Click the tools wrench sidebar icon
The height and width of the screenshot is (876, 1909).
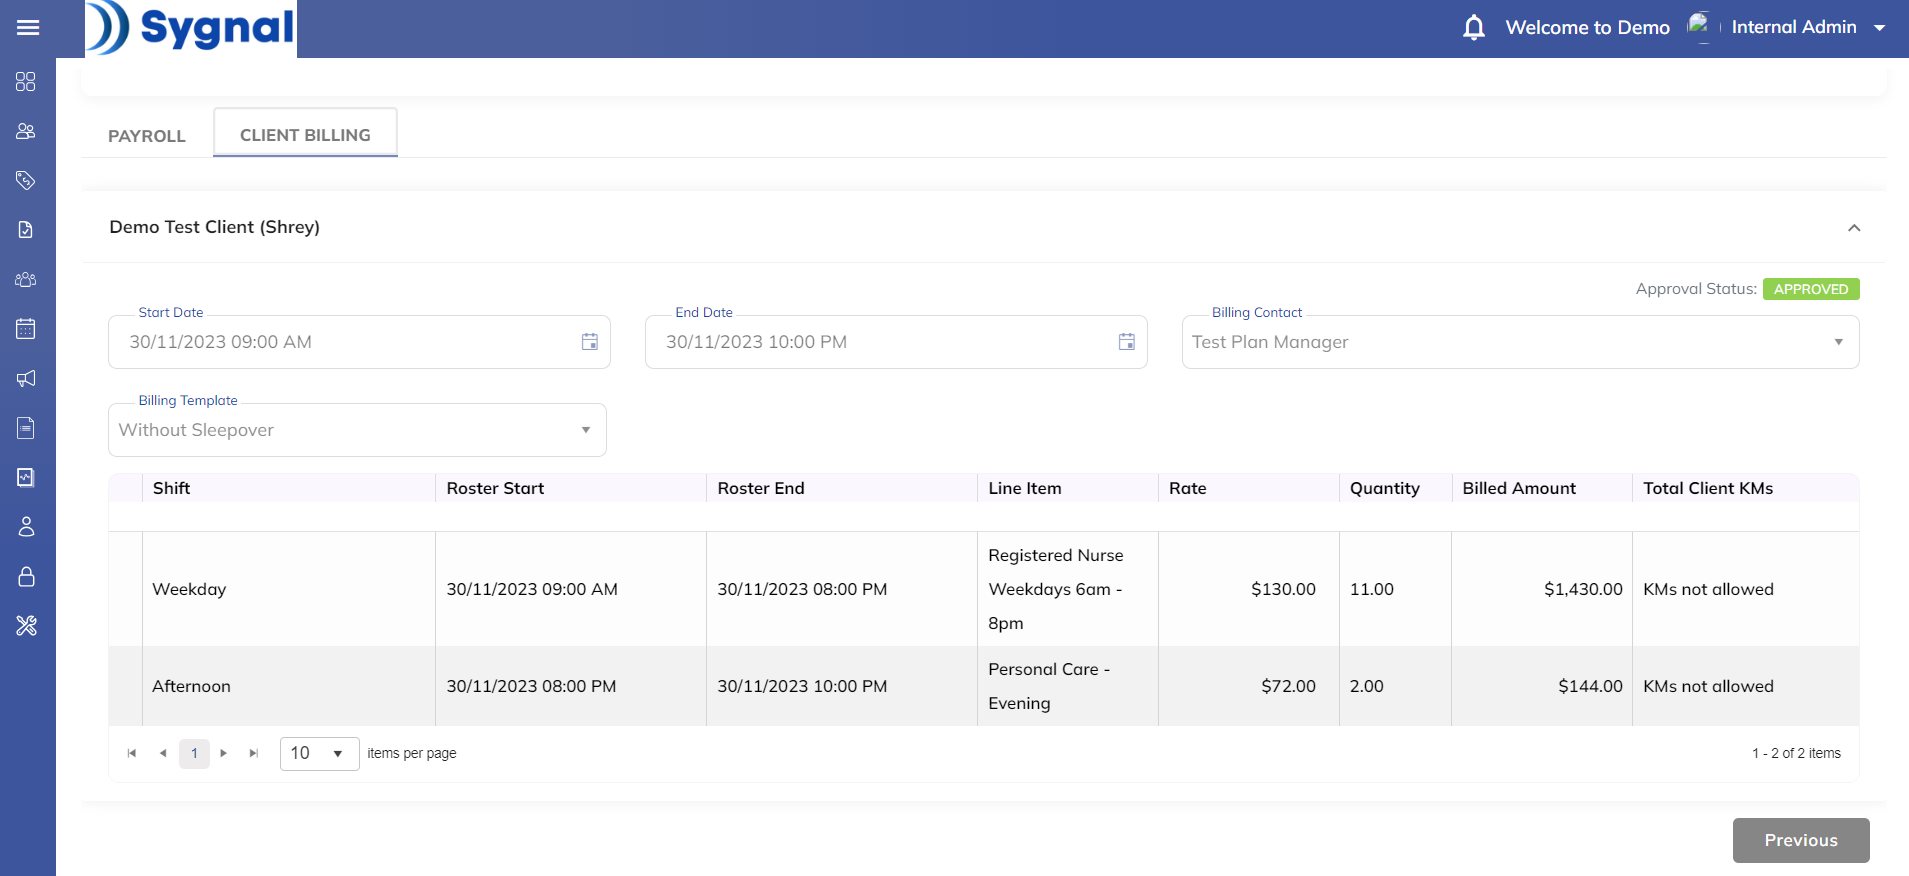coord(26,626)
